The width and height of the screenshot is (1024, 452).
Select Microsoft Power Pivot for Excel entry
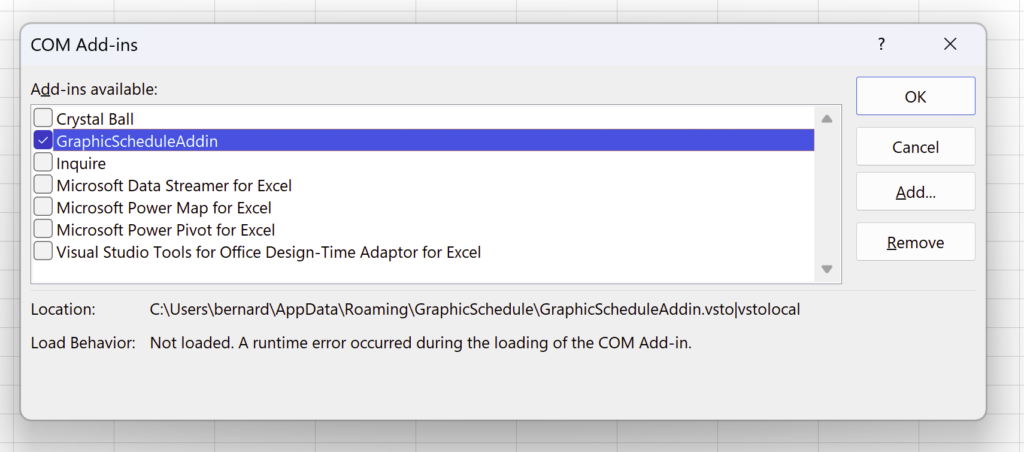pyautogui.click(x=166, y=230)
